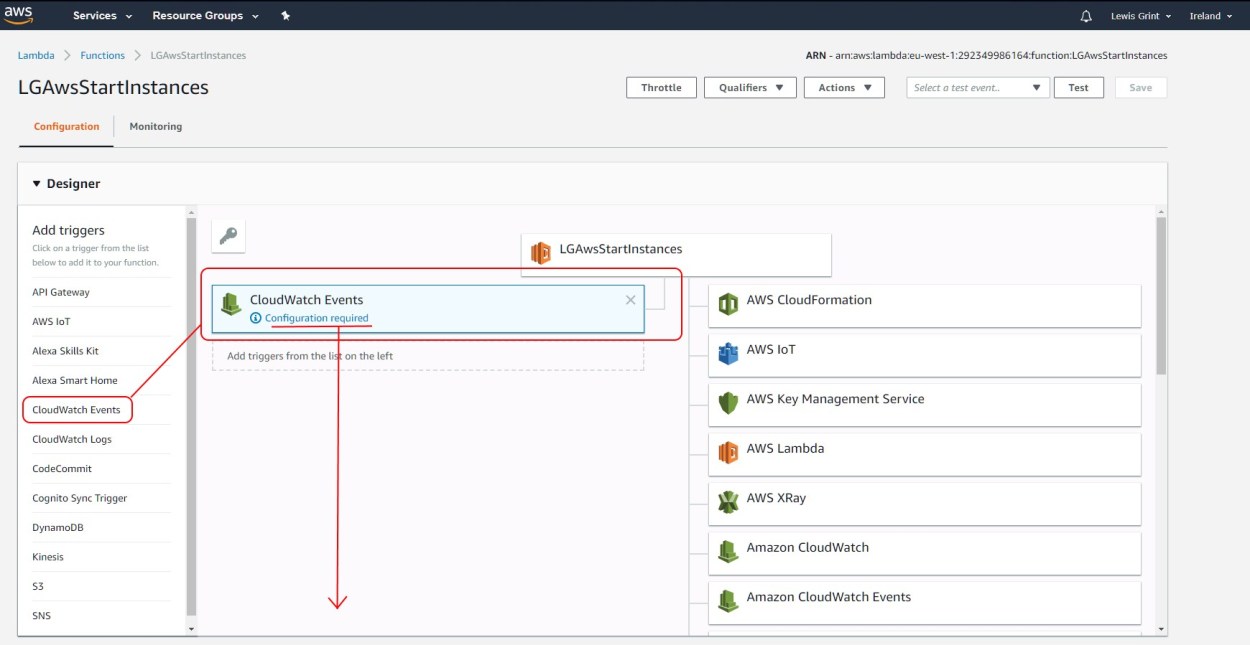Open the Services menu
The height and width of the screenshot is (645, 1250).
pyautogui.click(x=100, y=15)
